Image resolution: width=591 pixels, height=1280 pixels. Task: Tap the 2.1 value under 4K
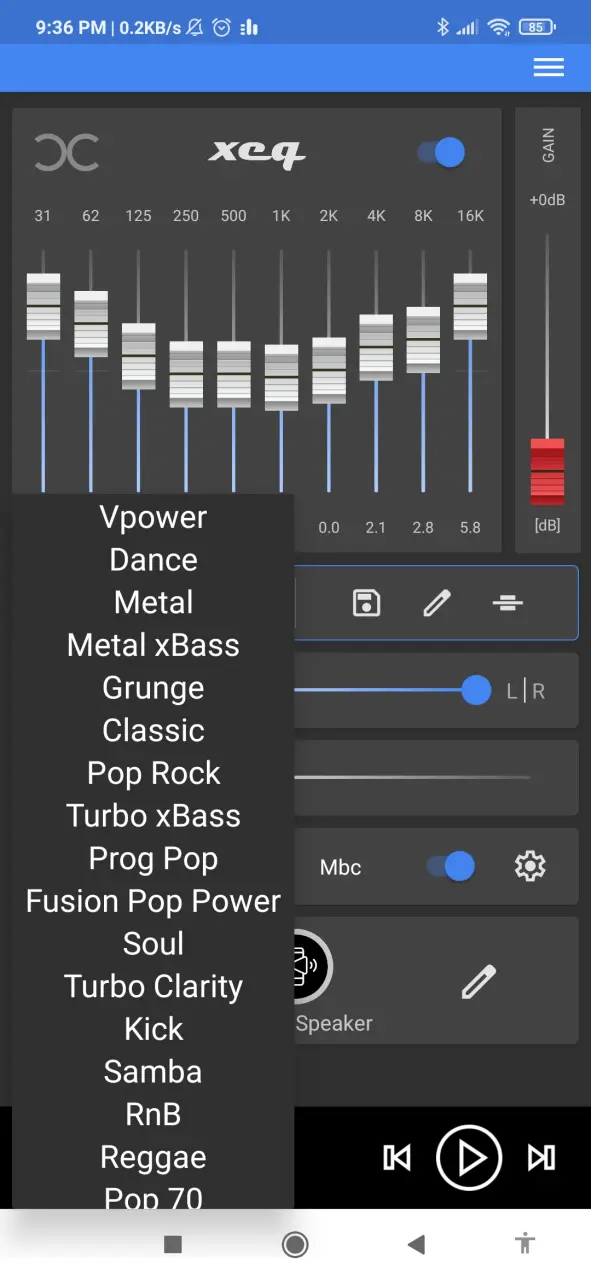pyautogui.click(x=376, y=528)
